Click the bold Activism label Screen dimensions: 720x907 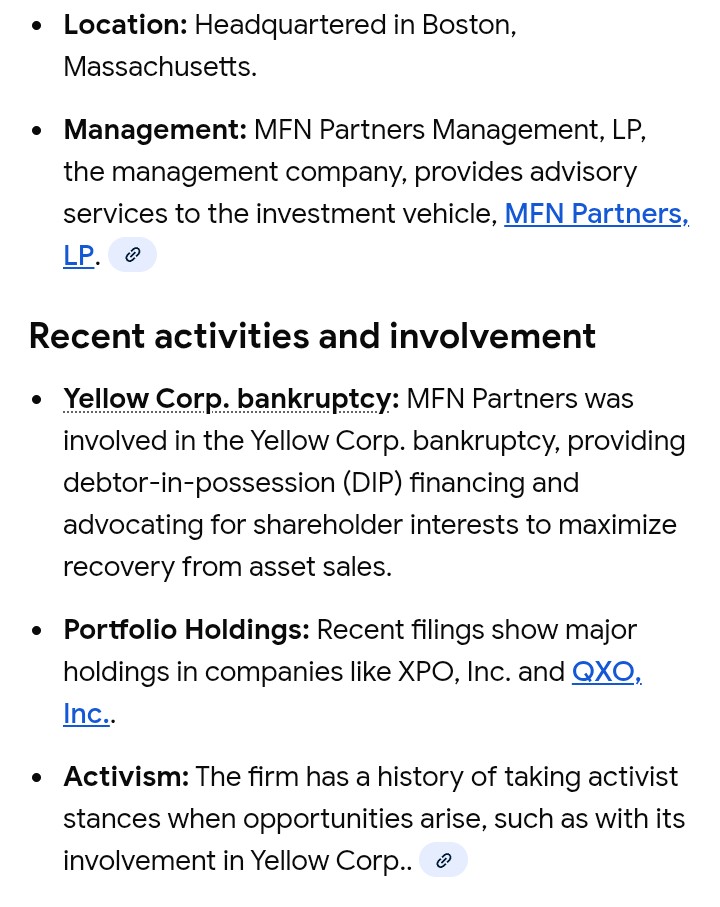coord(125,776)
